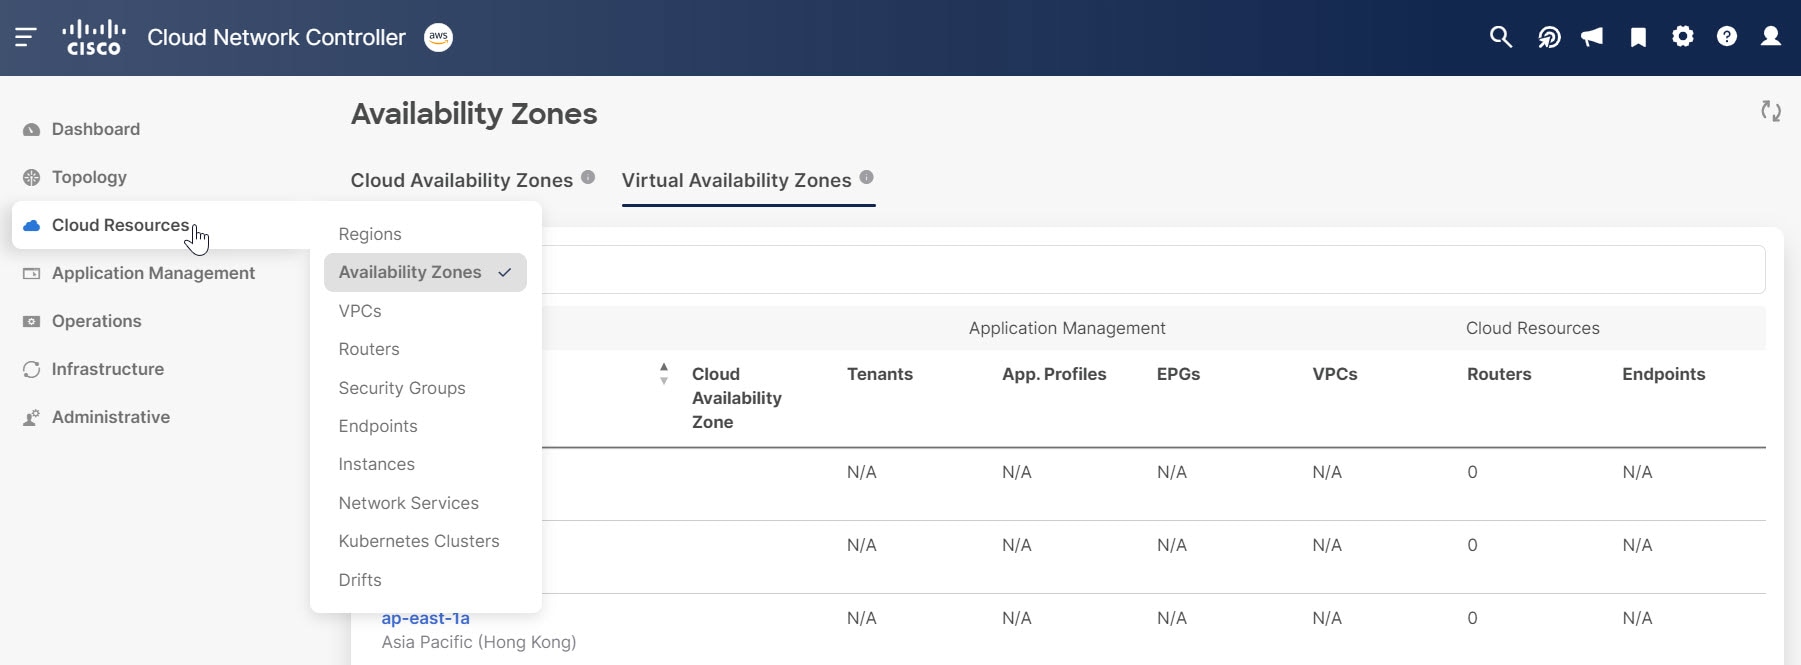Sort table using the column sort arrows
Viewport: 1801px width, 665px height.
coord(664,374)
